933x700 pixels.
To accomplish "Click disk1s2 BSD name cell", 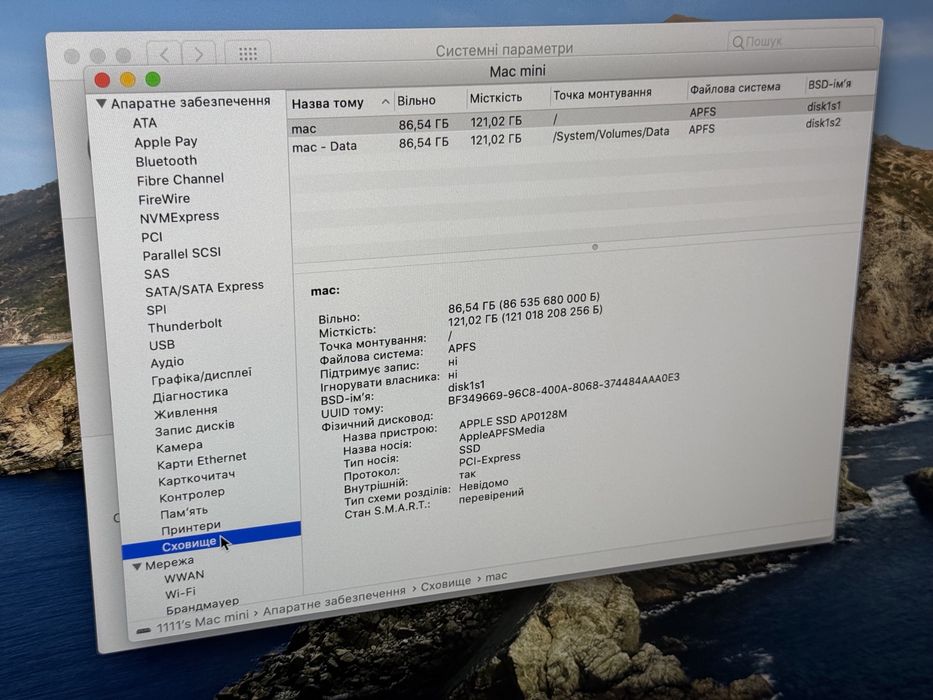I will pyautogui.click(x=823, y=123).
